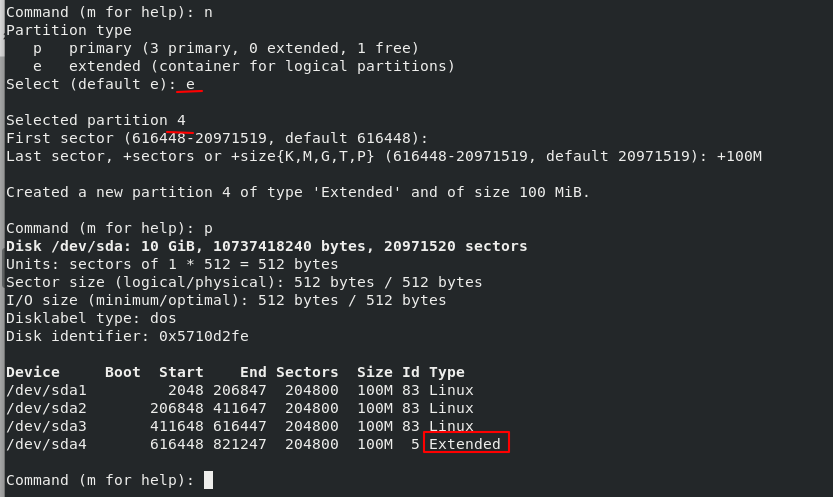Click the 'Sectors' column header
The width and height of the screenshot is (833, 497).
pos(307,372)
